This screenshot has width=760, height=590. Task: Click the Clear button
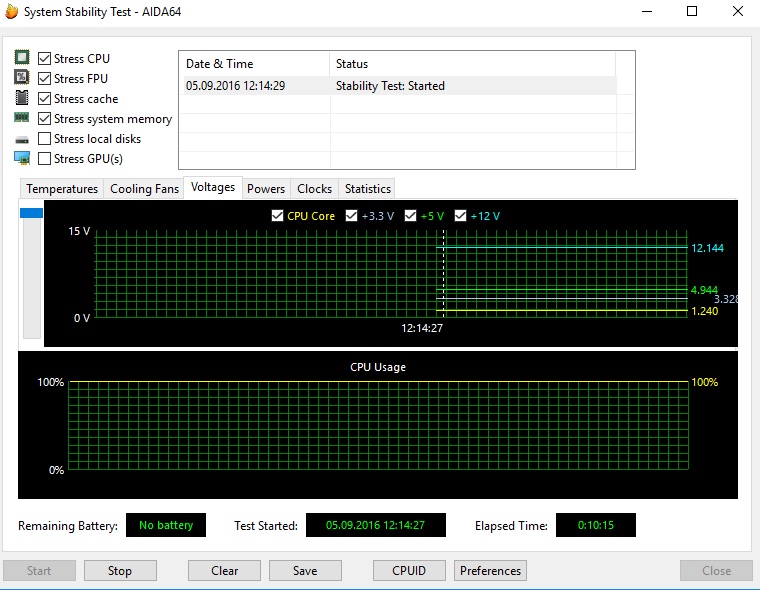tap(224, 571)
